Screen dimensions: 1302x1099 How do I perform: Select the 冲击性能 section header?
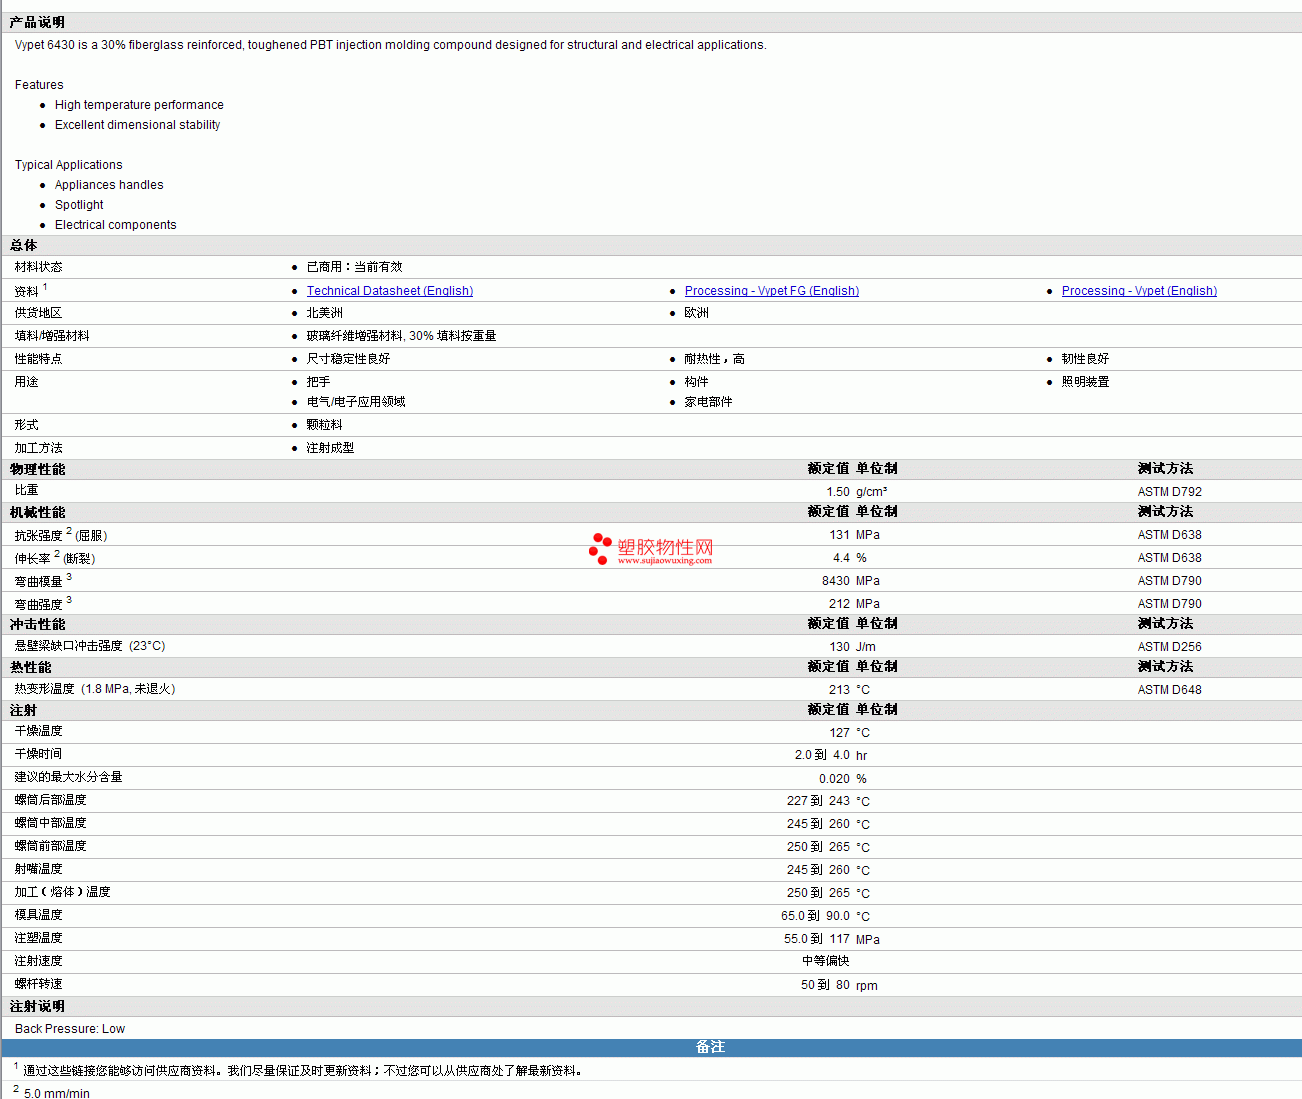(38, 624)
